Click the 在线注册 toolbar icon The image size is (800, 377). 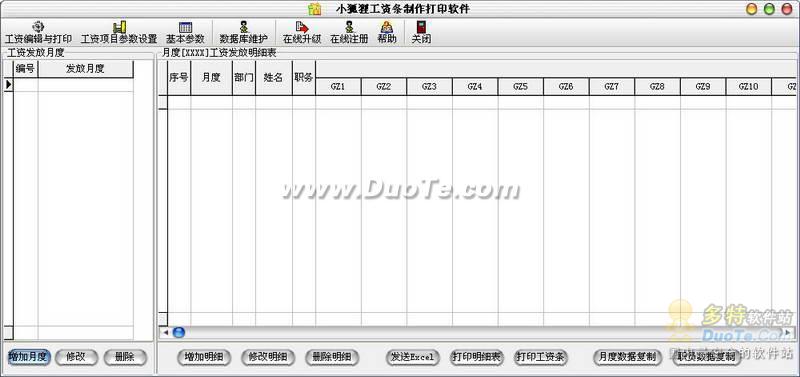(349, 33)
